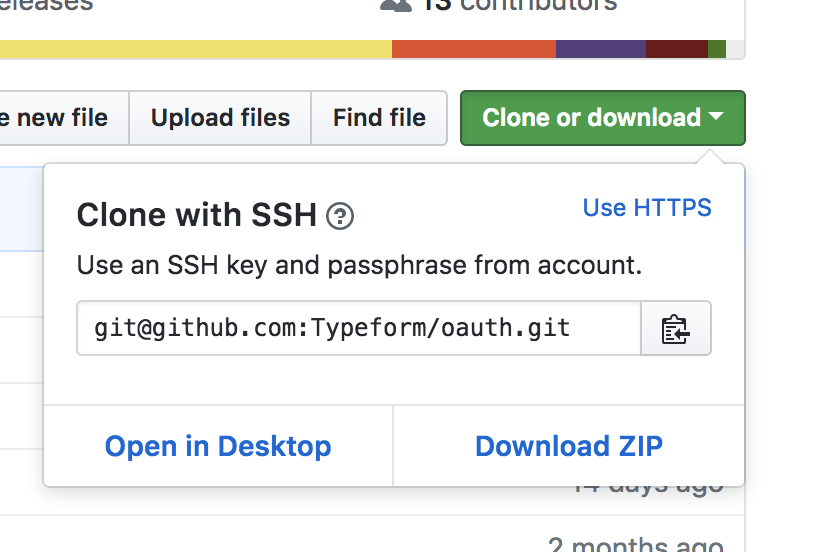Download ZIP of the repository
This screenshot has height=552, width=816.
[x=569, y=446]
